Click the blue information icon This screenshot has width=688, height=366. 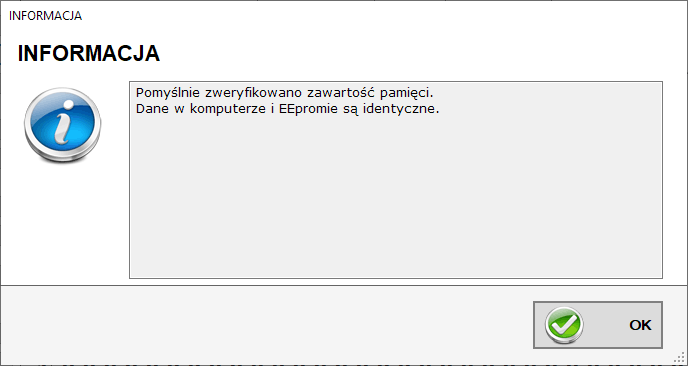63,125
